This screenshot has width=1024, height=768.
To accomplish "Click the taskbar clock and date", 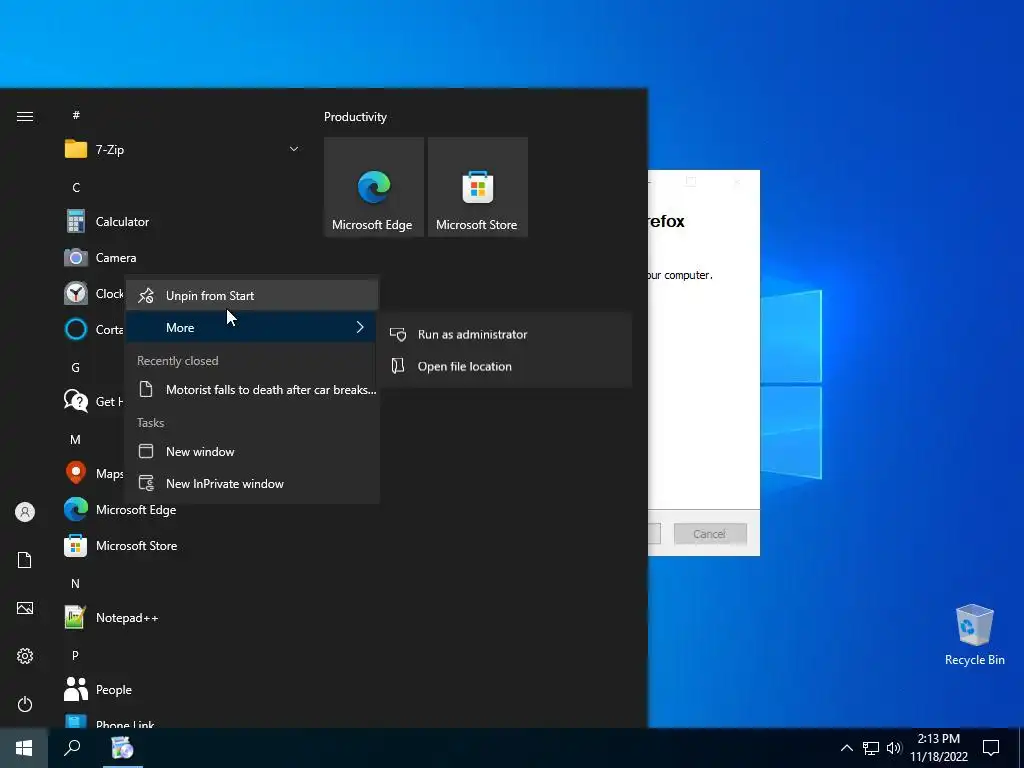I will tap(938, 748).
